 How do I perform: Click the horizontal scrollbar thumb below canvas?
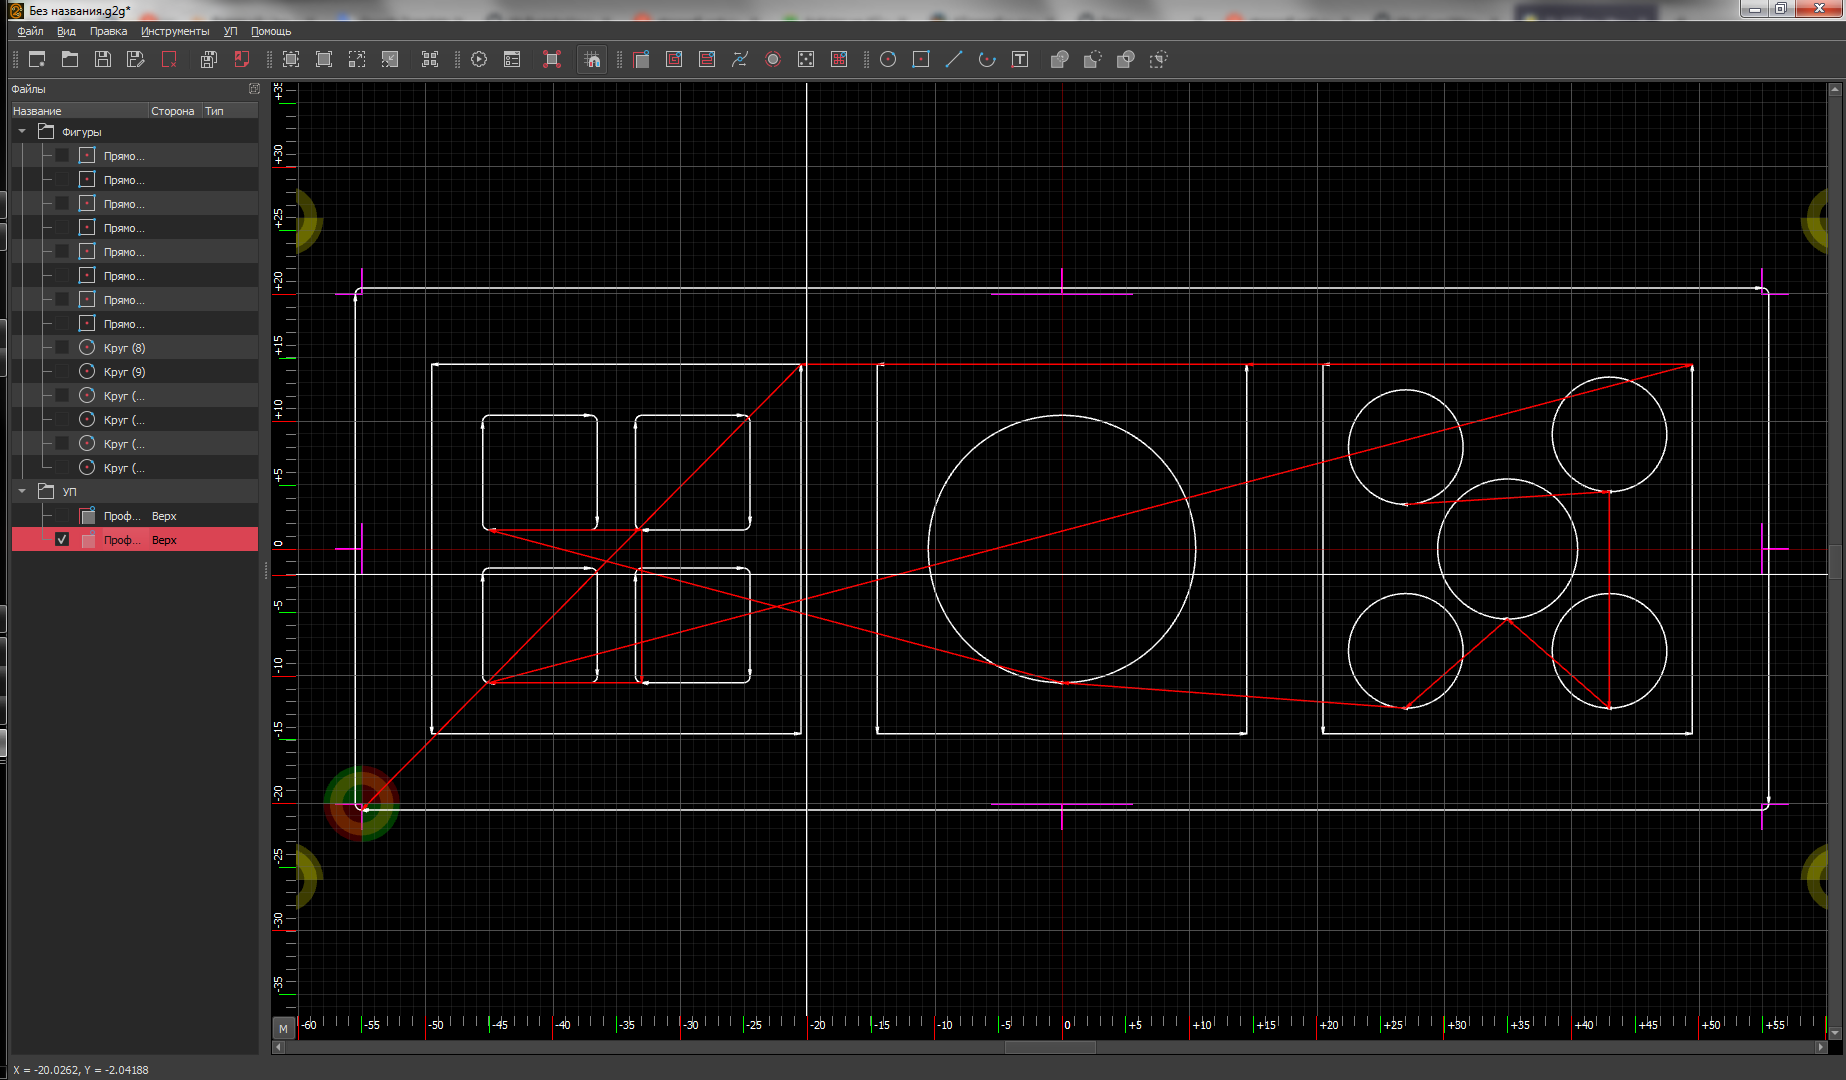click(1049, 1047)
